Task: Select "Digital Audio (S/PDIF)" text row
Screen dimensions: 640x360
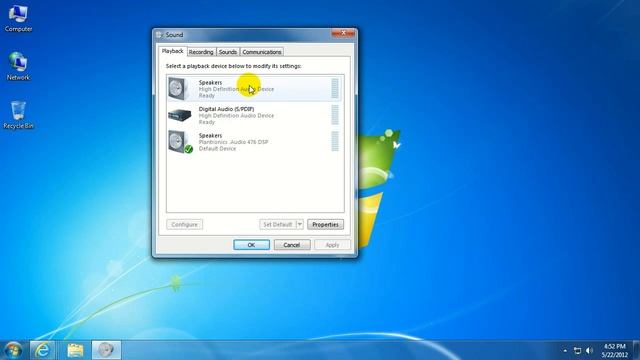Action: 226,109
